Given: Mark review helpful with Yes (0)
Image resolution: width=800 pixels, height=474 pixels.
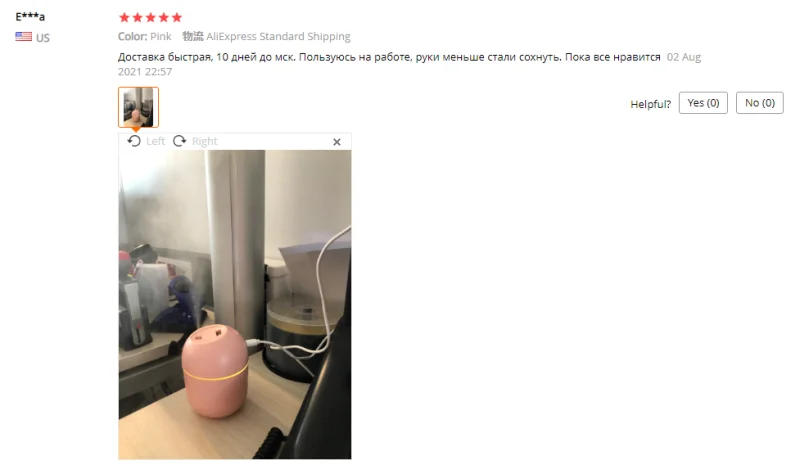Looking at the screenshot, I should click(703, 103).
